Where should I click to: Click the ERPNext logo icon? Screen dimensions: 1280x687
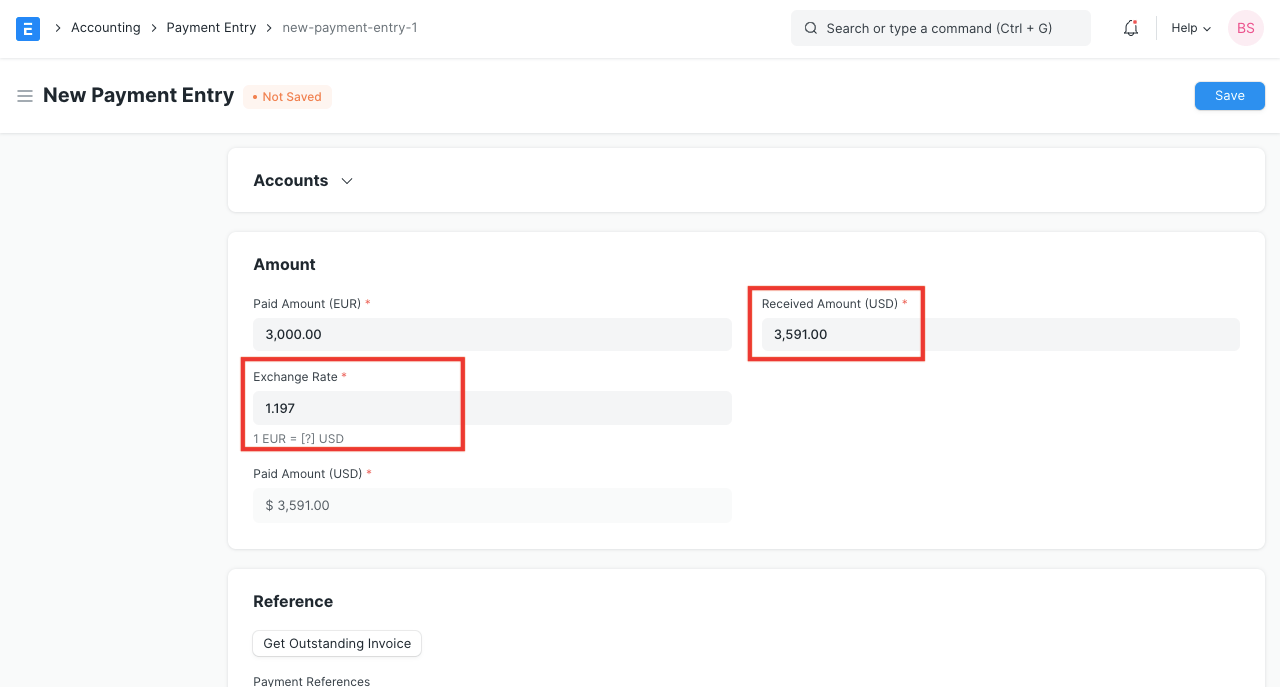tap(27, 28)
